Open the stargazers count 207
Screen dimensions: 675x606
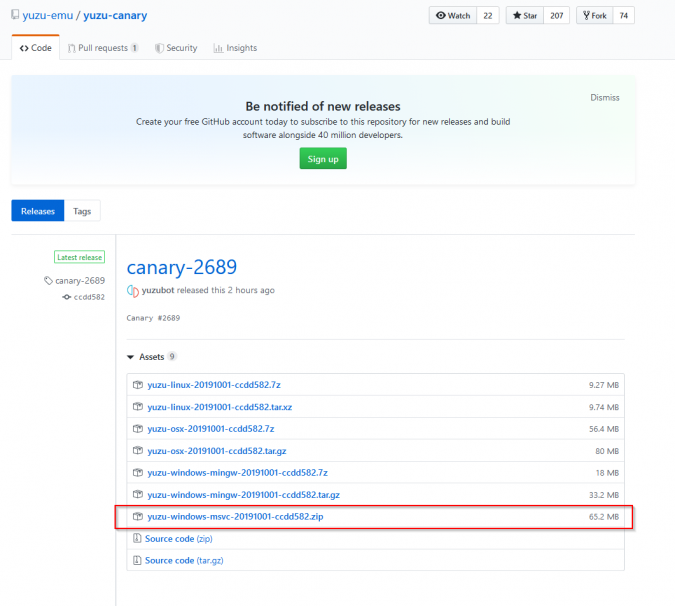[557, 15]
